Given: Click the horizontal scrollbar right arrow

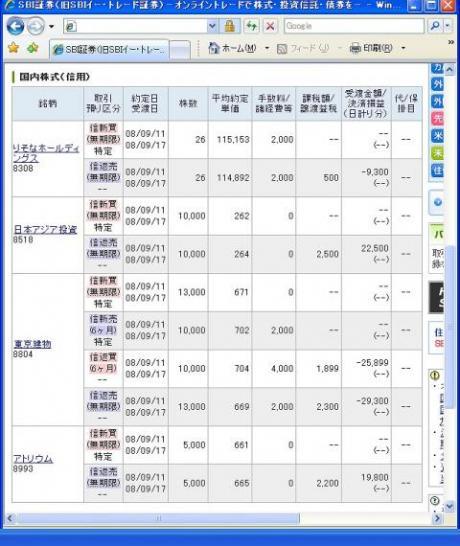Looking at the screenshot, I should coord(437,518).
